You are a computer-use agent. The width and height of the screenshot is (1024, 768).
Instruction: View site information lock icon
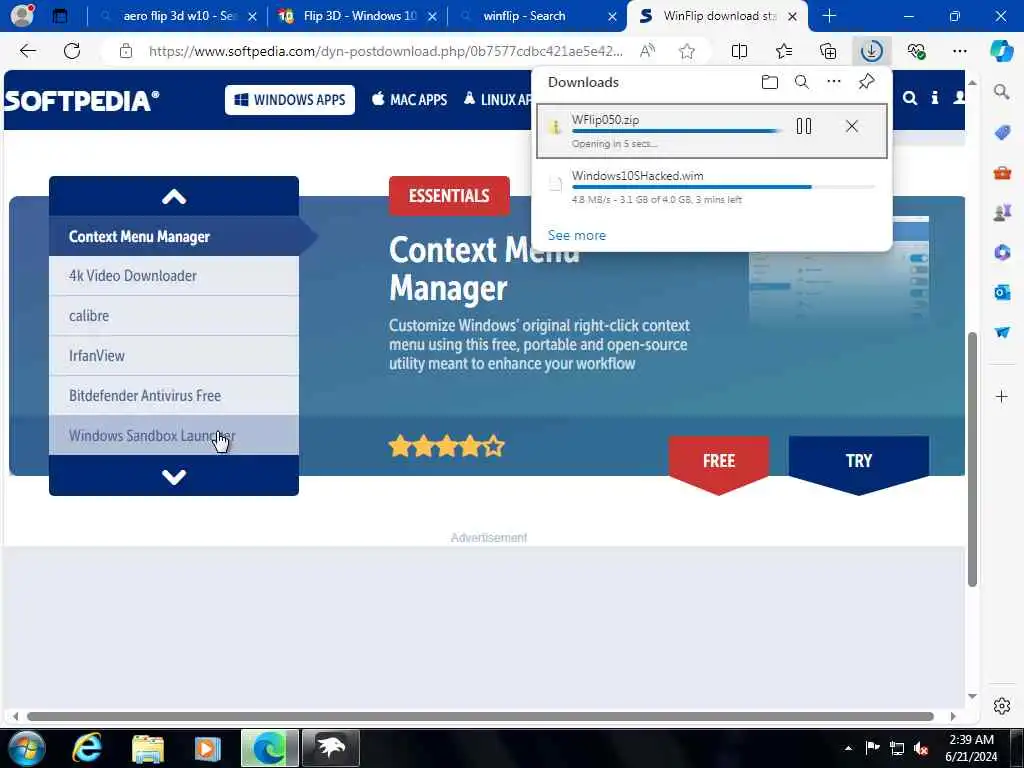[126, 51]
